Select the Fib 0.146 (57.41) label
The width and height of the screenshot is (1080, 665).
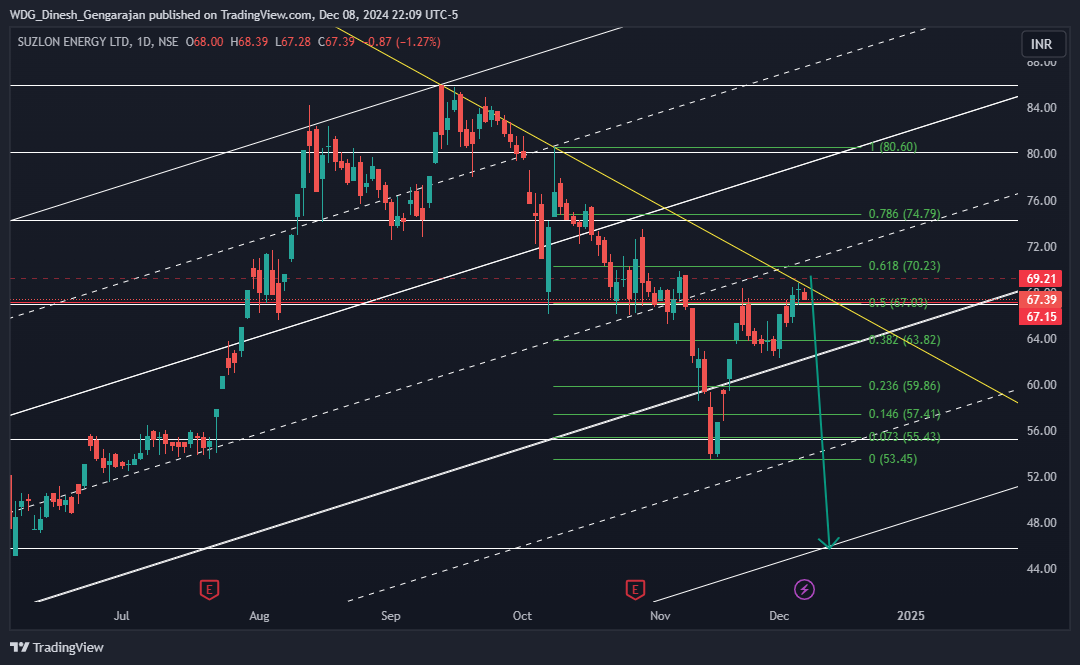click(x=904, y=414)
